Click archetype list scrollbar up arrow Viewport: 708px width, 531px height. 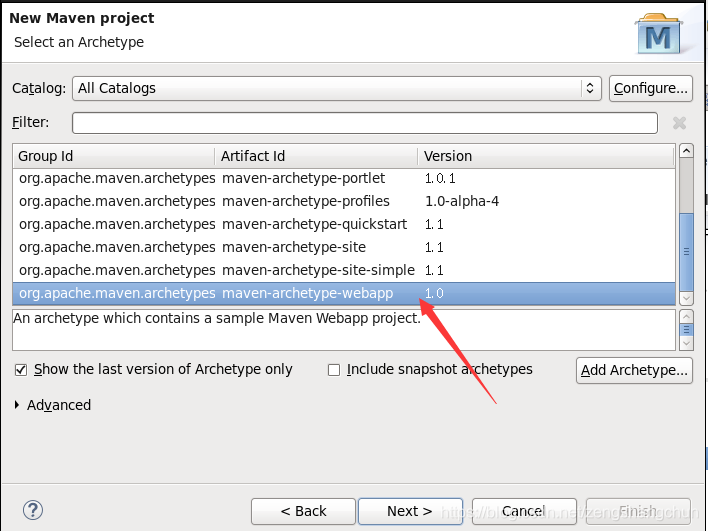686,151
